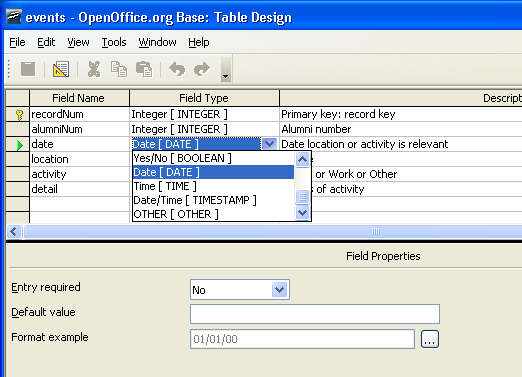Open the Window menu

[x=157, y=42]
